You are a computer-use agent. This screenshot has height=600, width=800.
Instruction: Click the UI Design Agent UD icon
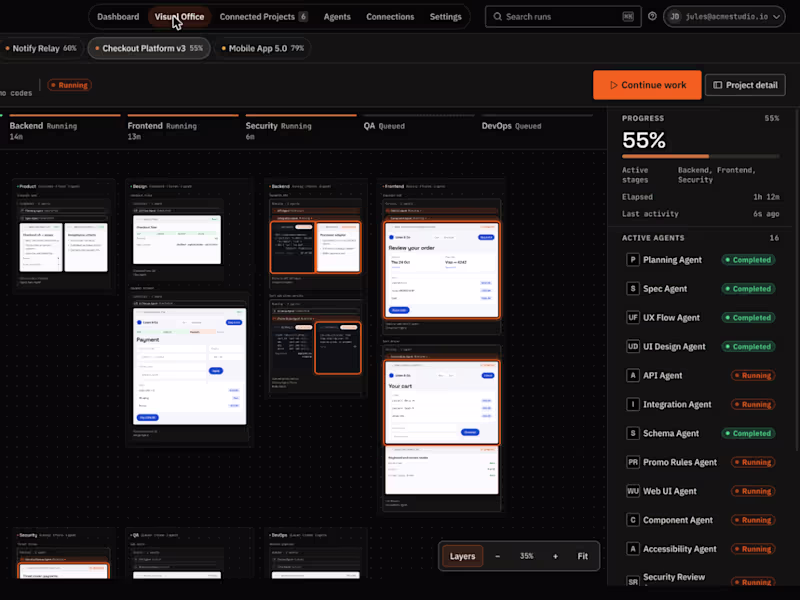633,346
